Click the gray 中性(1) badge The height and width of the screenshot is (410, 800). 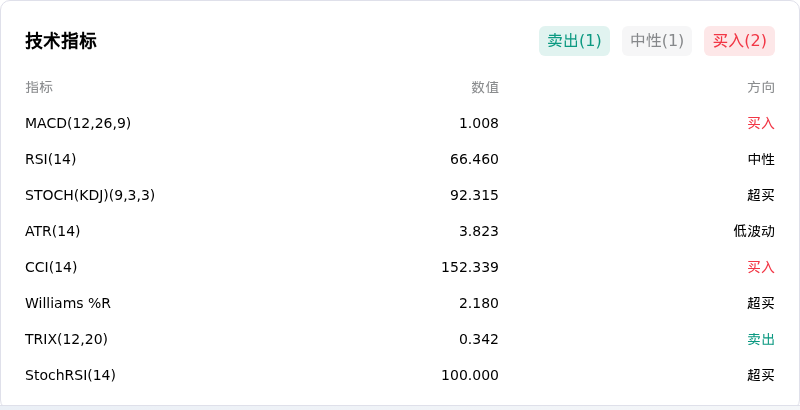[657, 41]
